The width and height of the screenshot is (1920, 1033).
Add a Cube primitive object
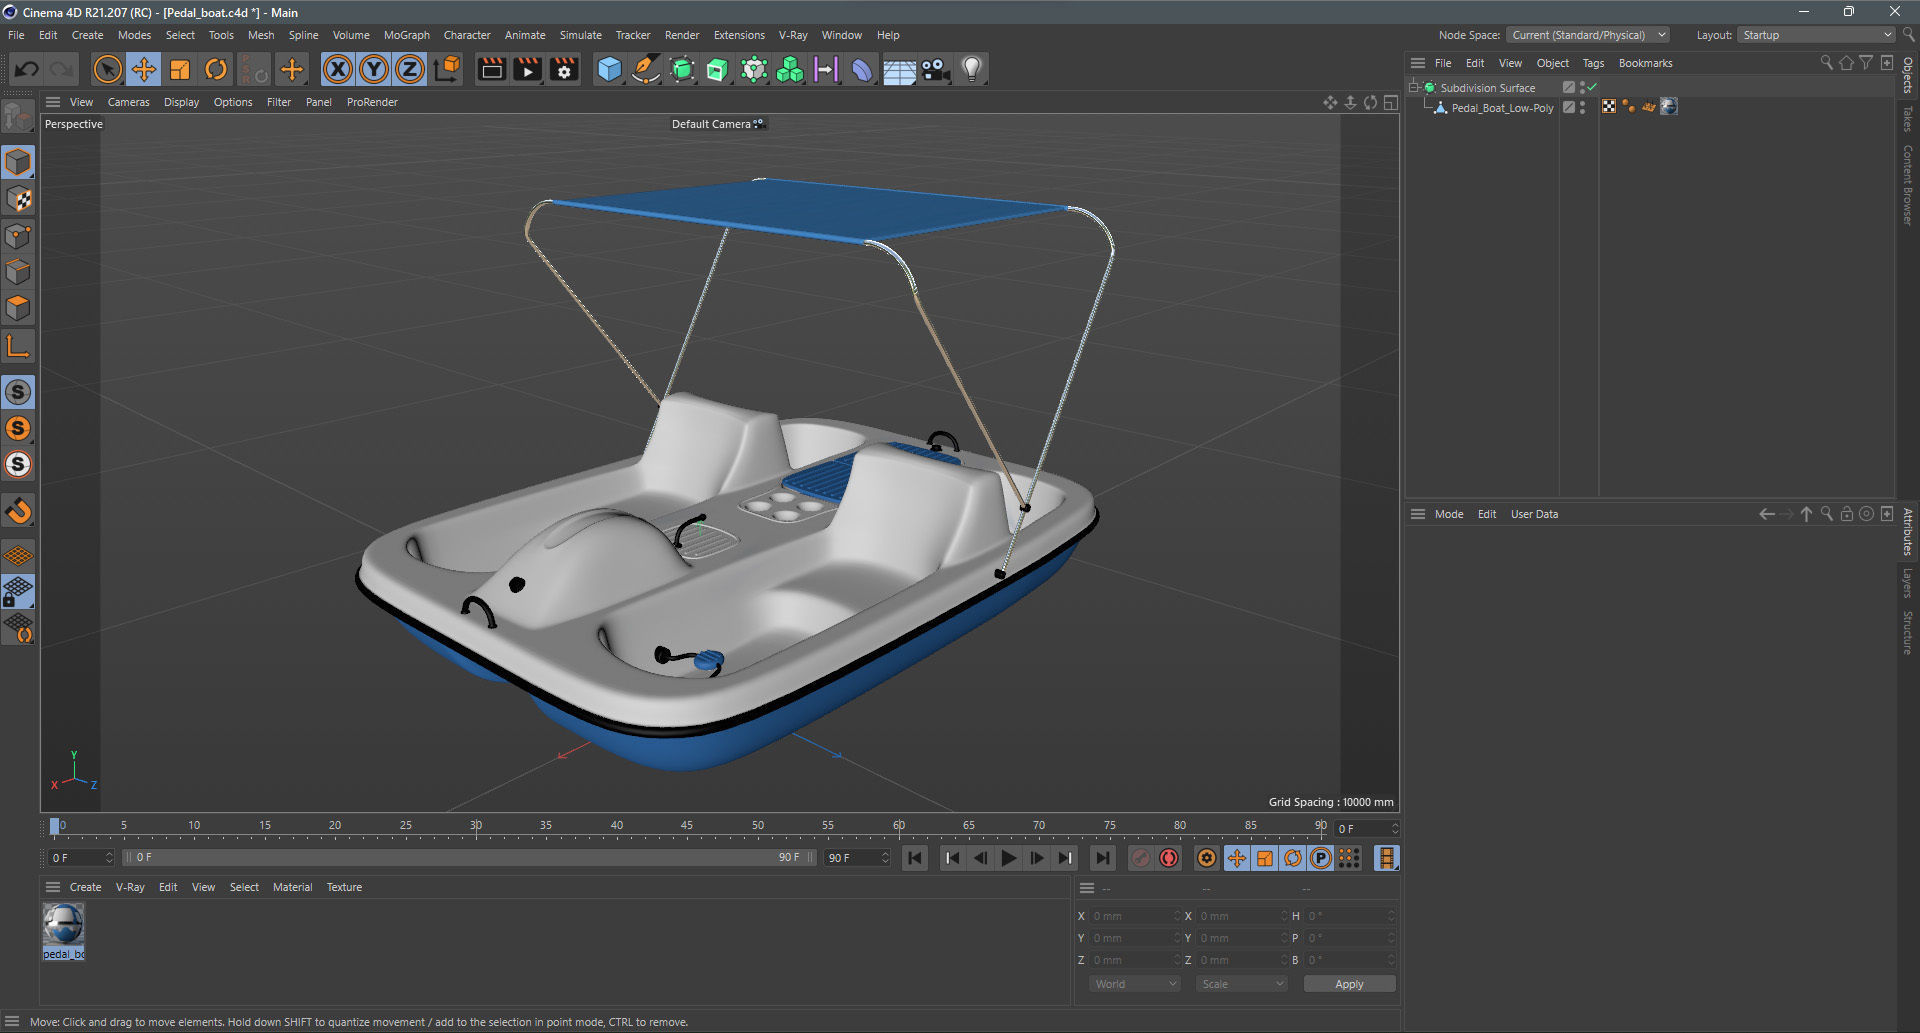609,69
